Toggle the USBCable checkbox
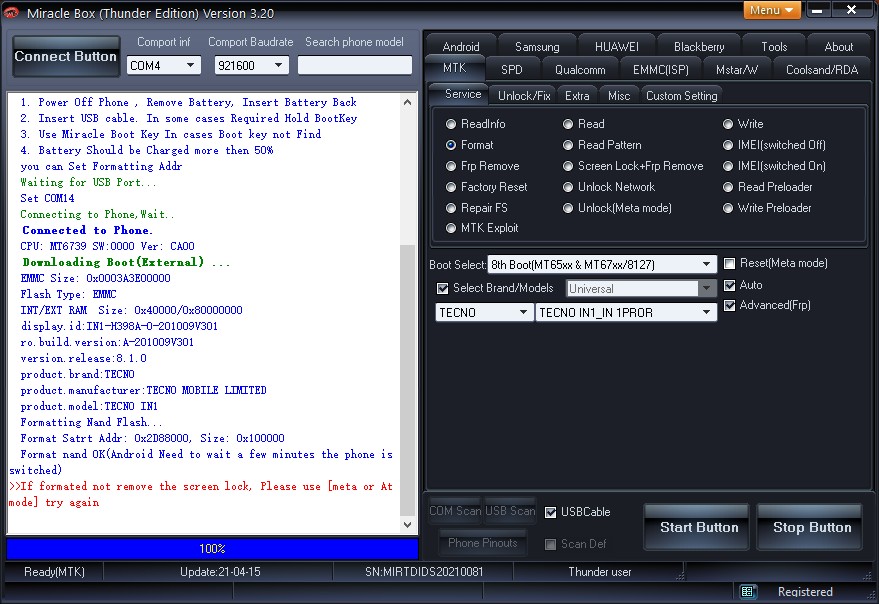This screenshot has width=879, height=604. click(x=550, y=513)
